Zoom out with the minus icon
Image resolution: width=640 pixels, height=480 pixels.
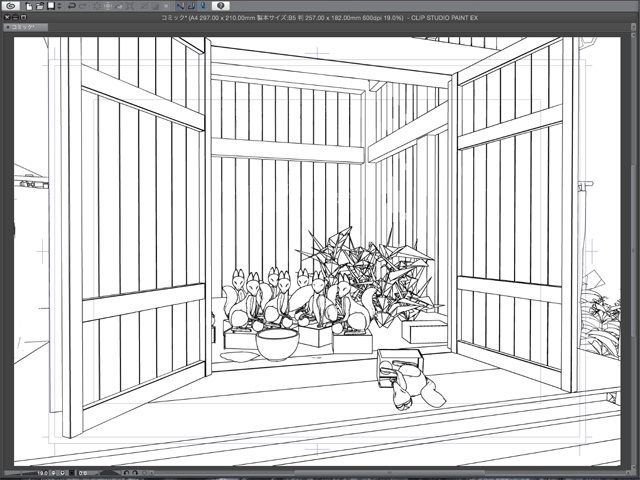tap(53, 473)
